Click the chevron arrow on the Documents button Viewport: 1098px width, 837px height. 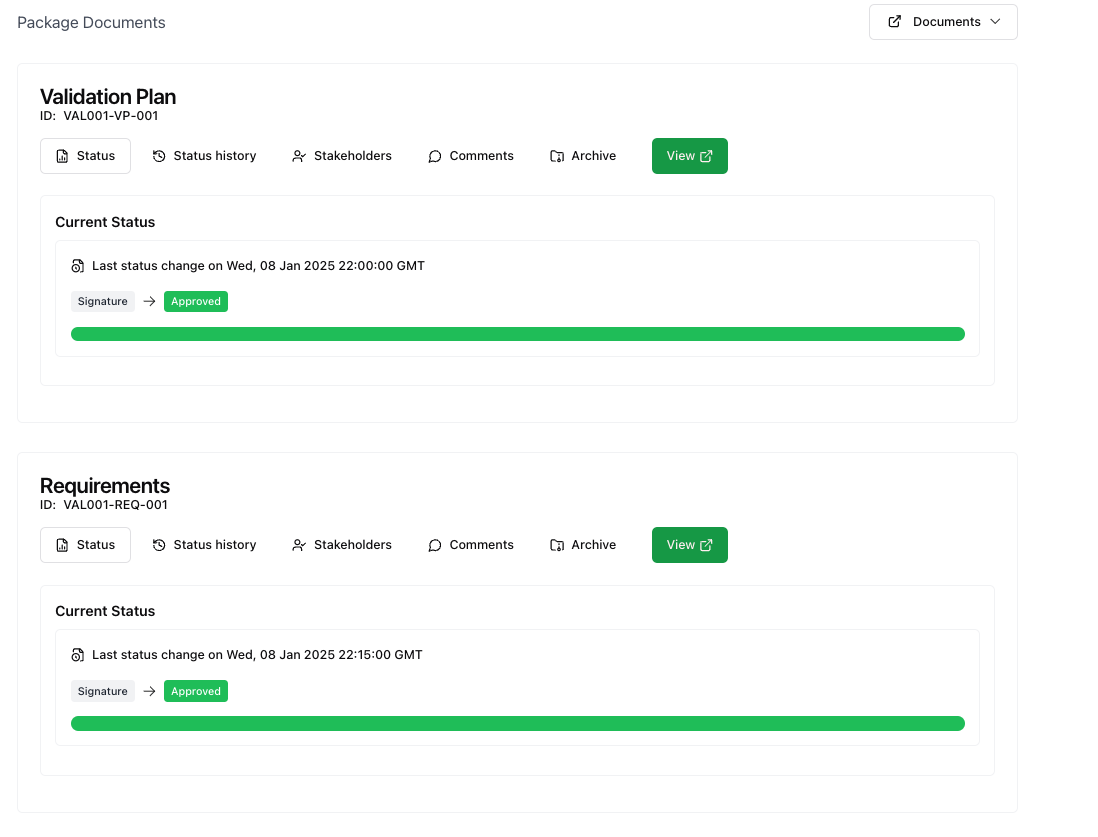tap(995, 21)
